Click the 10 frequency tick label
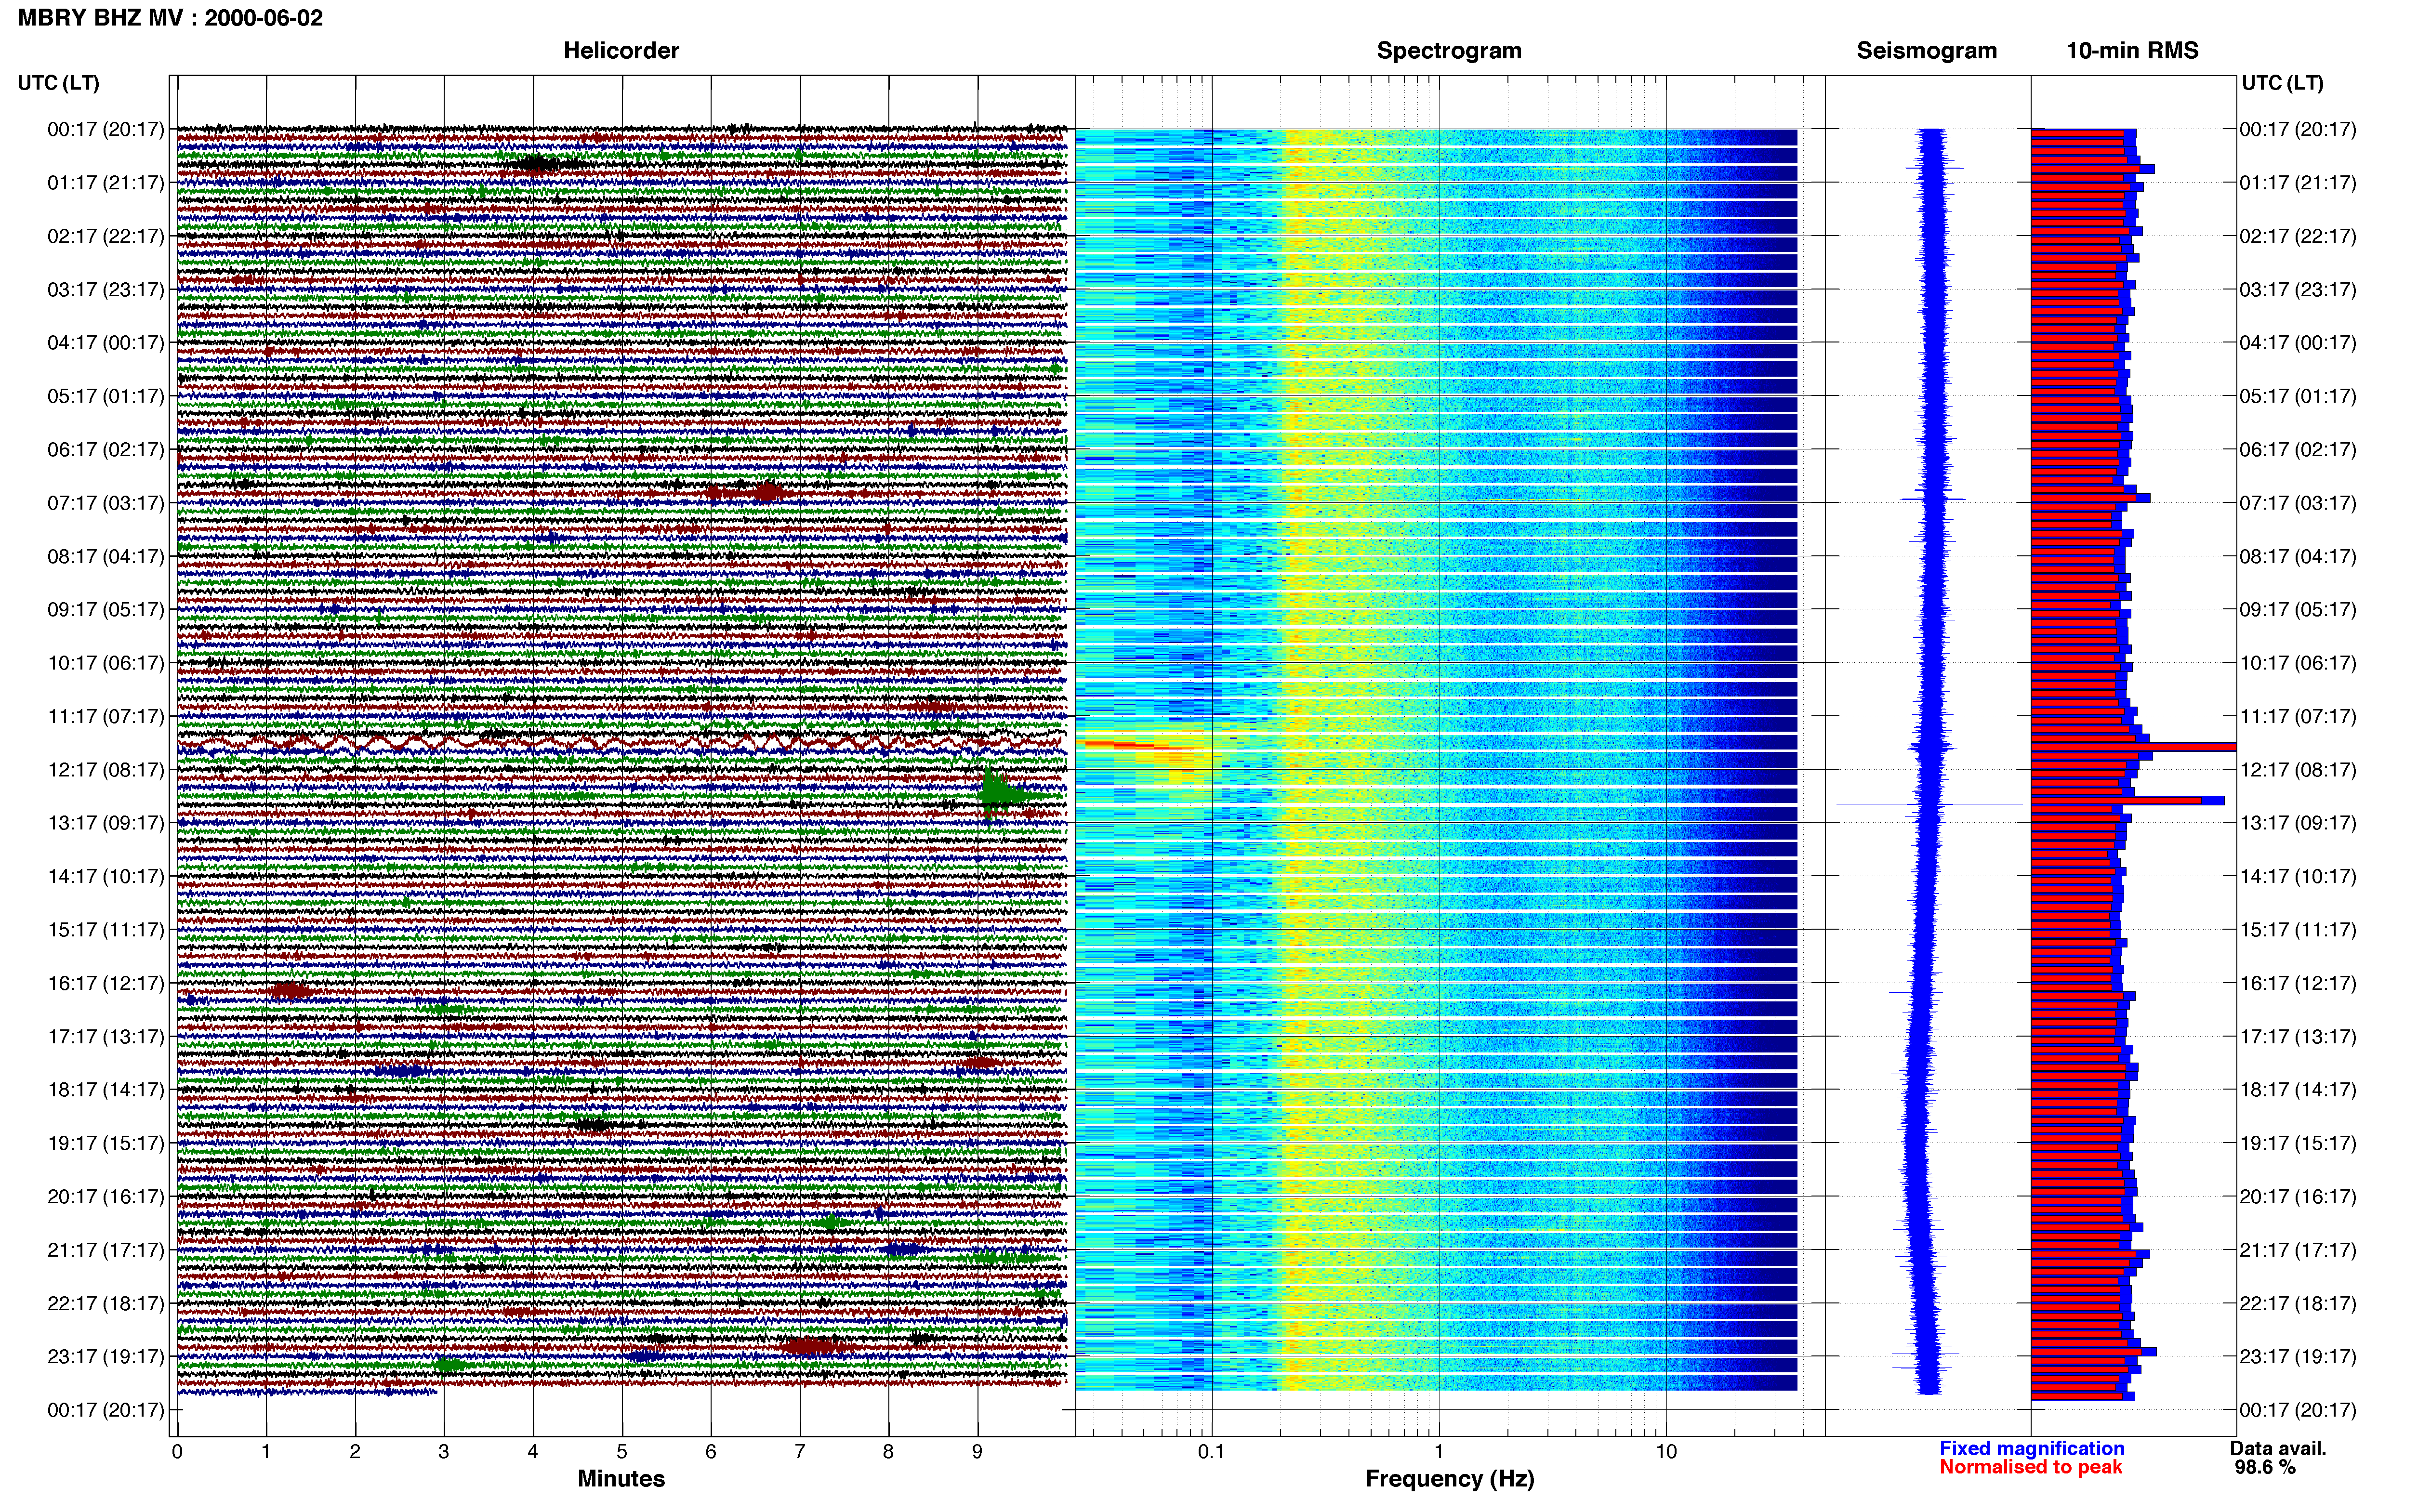2418x1512 pixels. pyautogui.click(x=1666, y=1452)
